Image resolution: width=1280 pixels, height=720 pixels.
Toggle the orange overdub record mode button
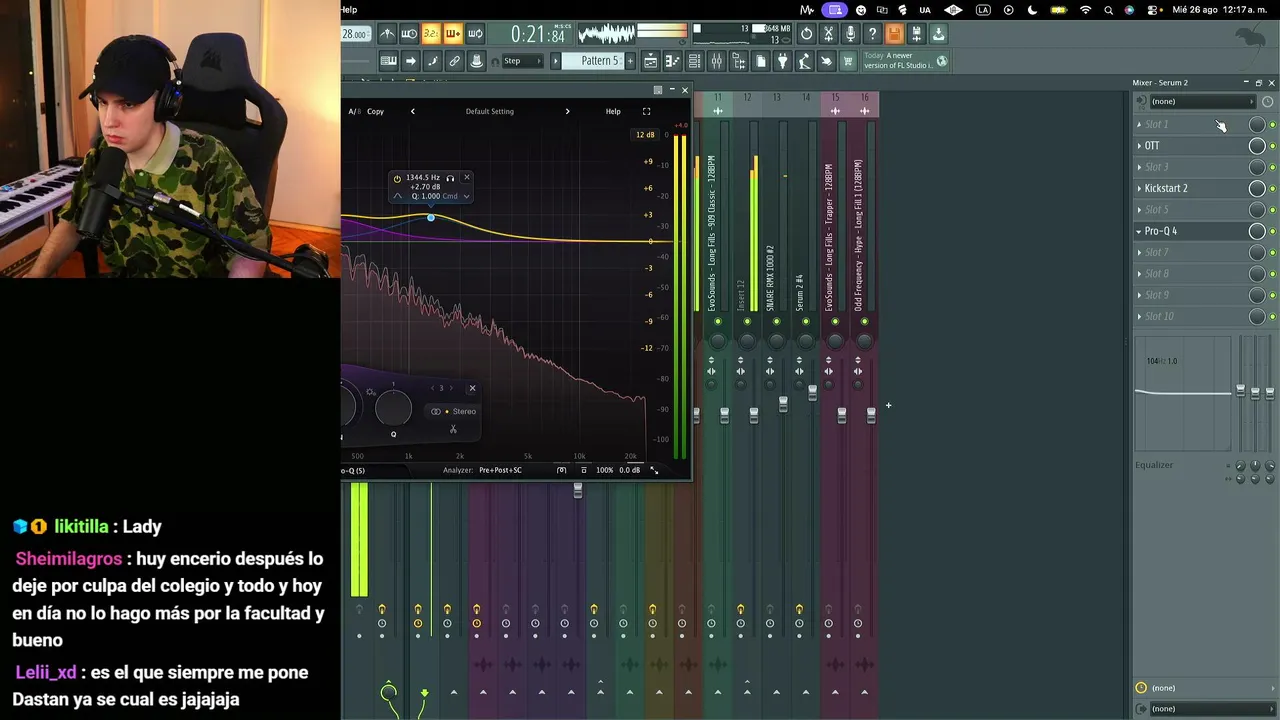(453, 34)
